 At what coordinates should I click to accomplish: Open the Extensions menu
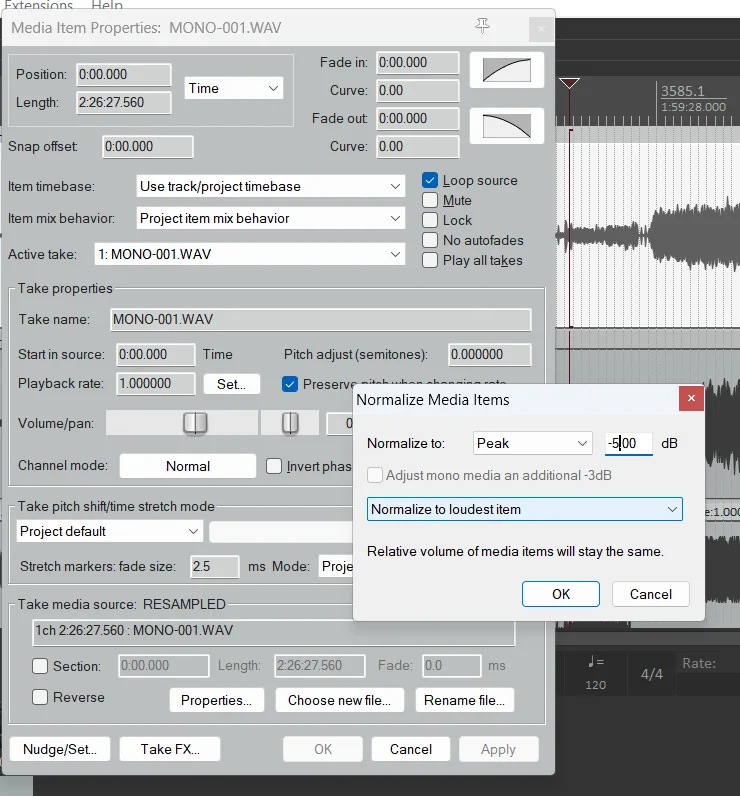tap(39, 6)
